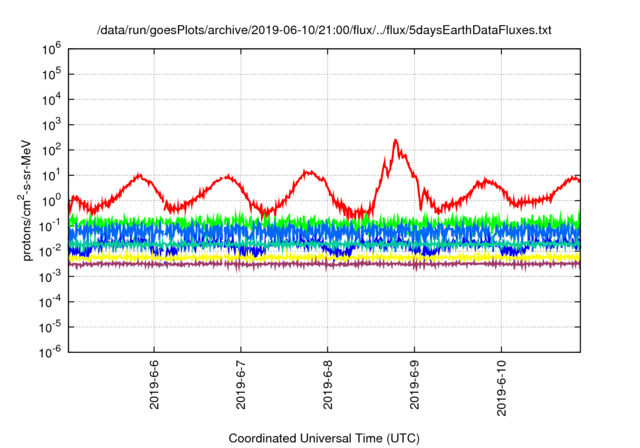Click the Coordinated Universal Time (UTC) axis title

[324, 439]
